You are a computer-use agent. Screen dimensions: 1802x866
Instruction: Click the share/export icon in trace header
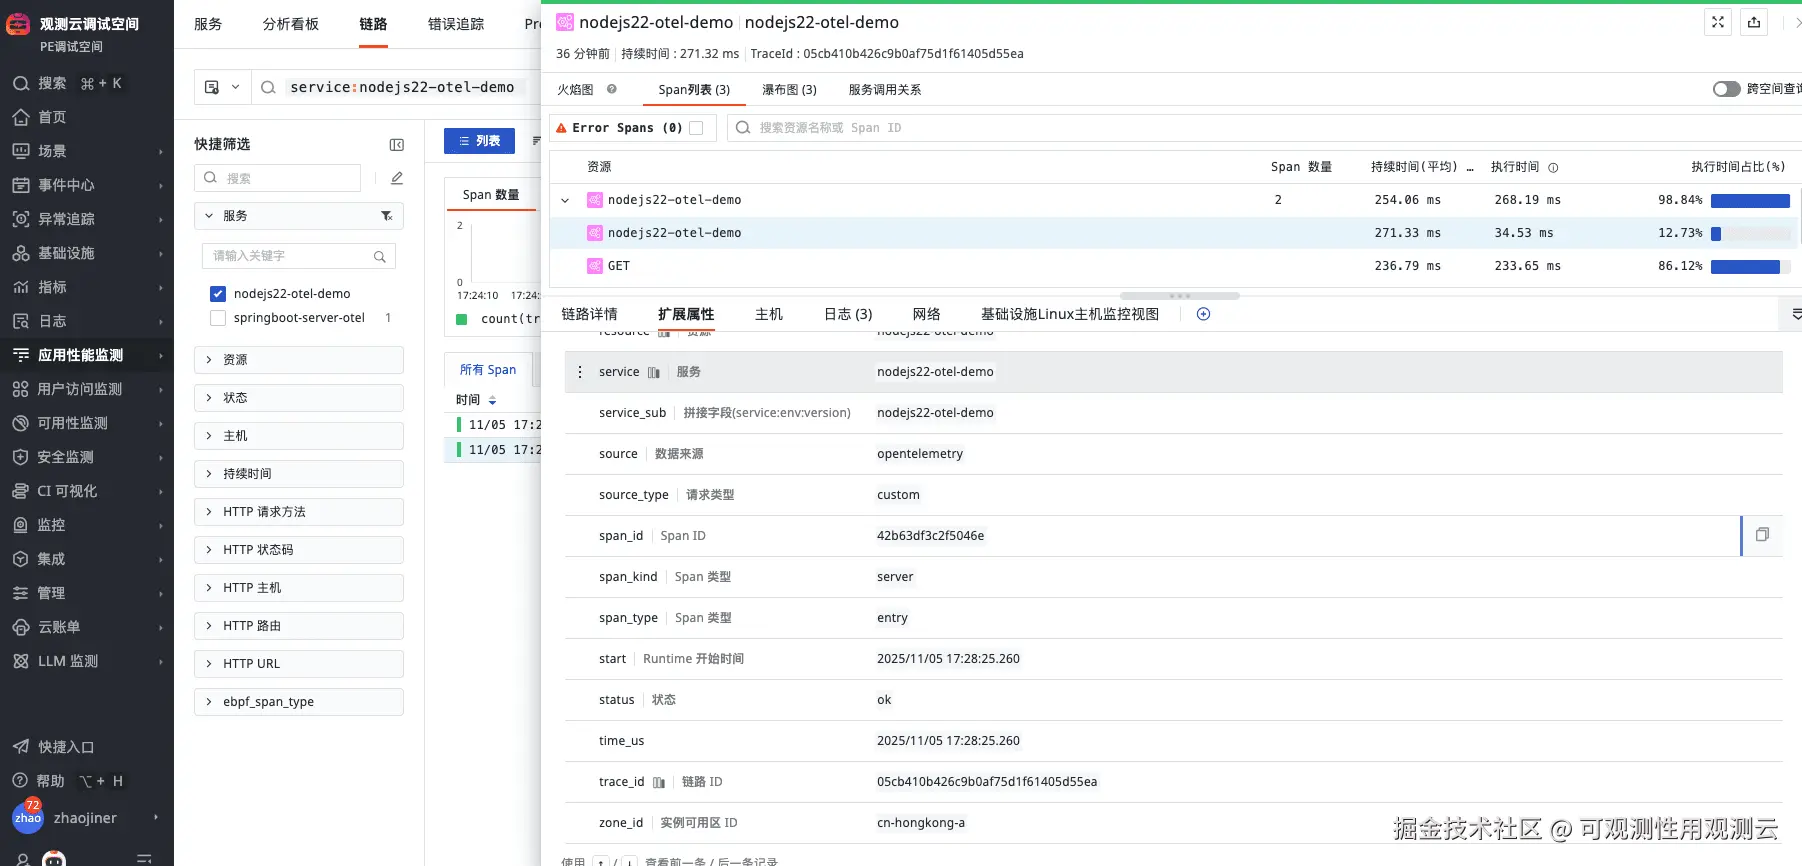coord(1754,22)
